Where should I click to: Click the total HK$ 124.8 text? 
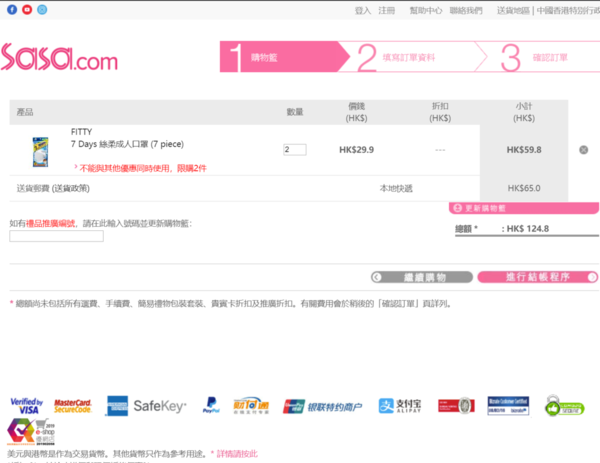(527, 229)
